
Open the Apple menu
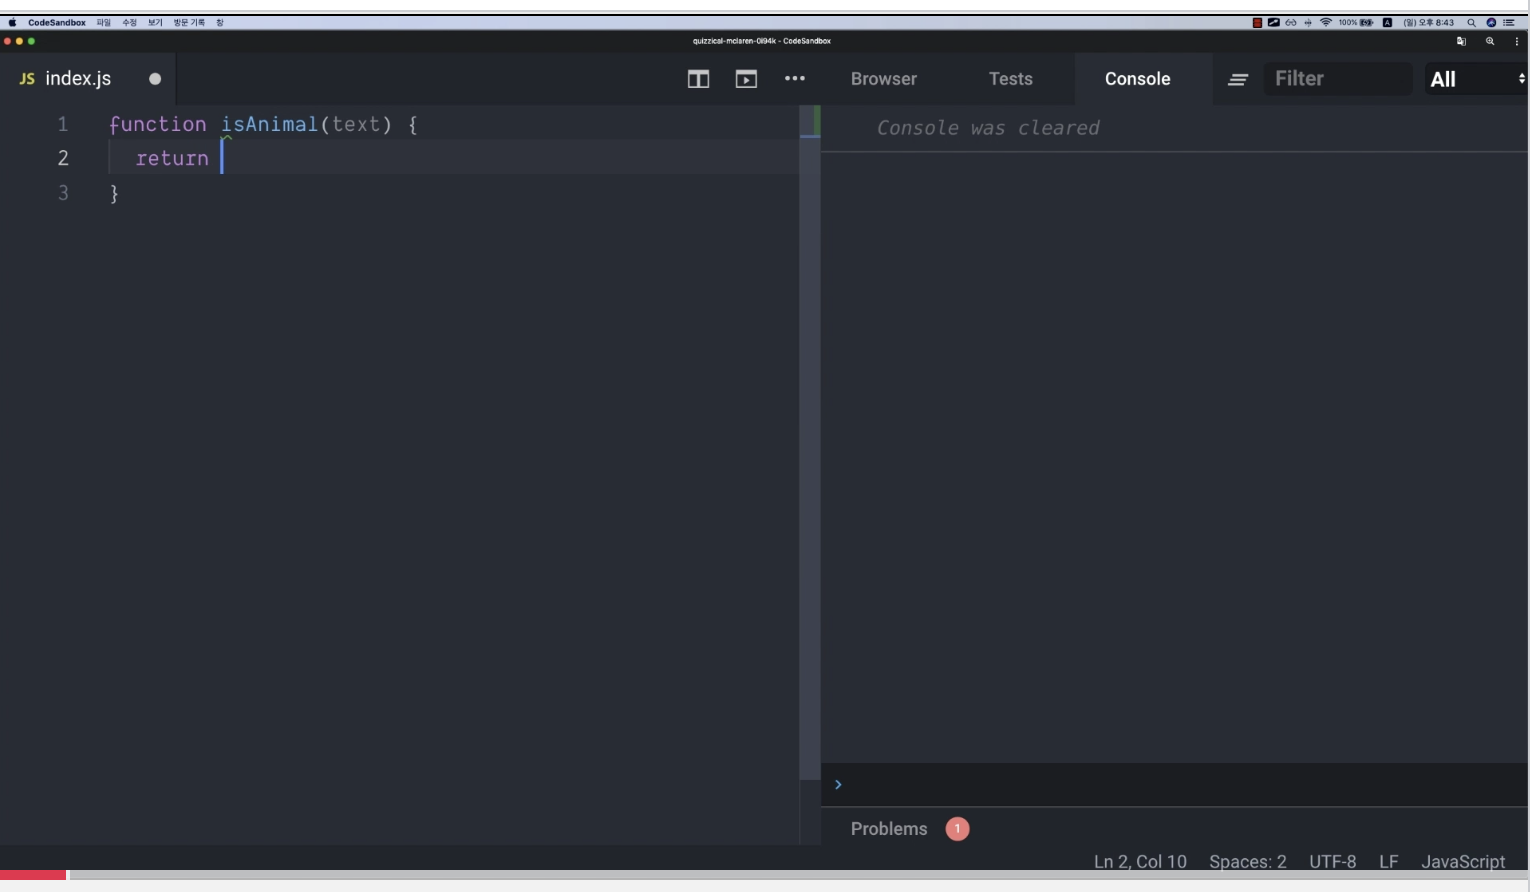pos(12,22)
